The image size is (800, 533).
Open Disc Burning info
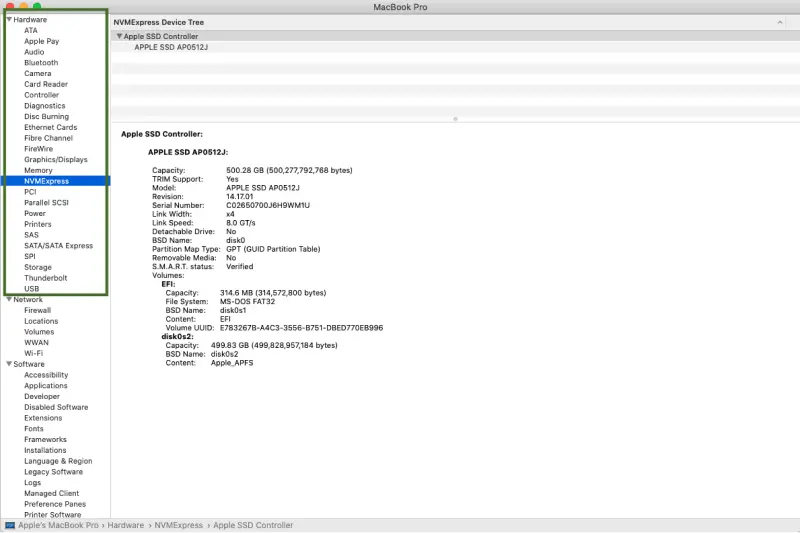(x=46, y=116)
